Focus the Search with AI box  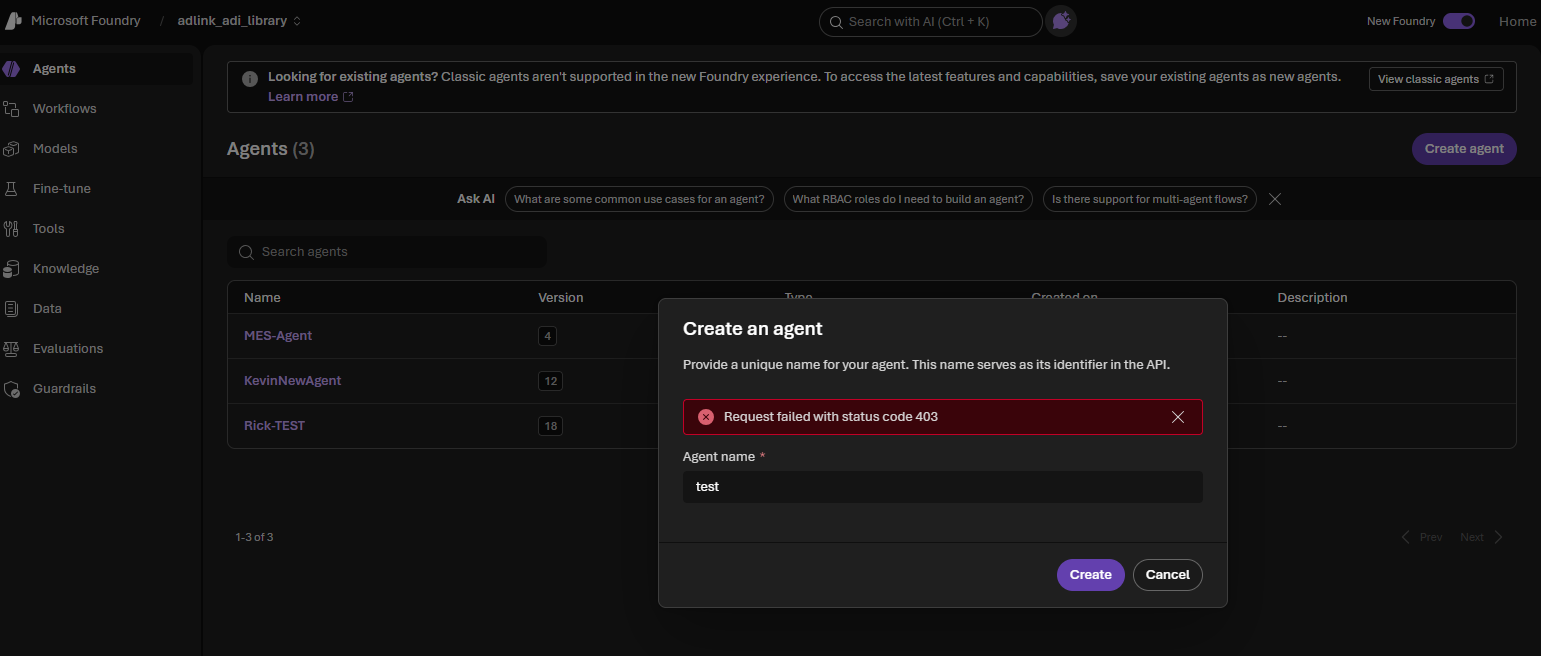pyautogui.click(x=930, y=21)
